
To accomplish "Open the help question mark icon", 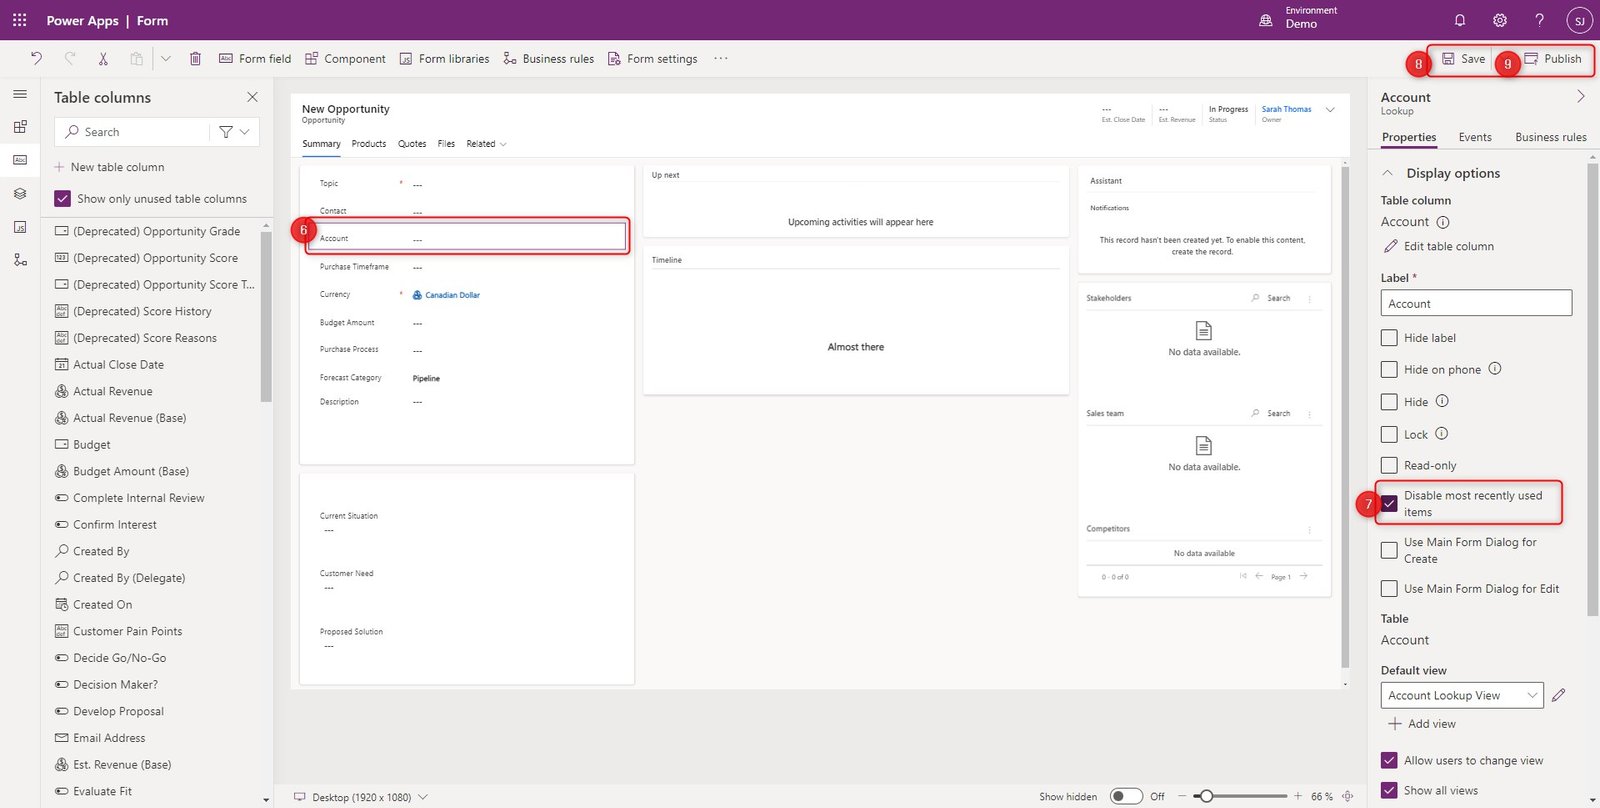I will [1539, 20].
